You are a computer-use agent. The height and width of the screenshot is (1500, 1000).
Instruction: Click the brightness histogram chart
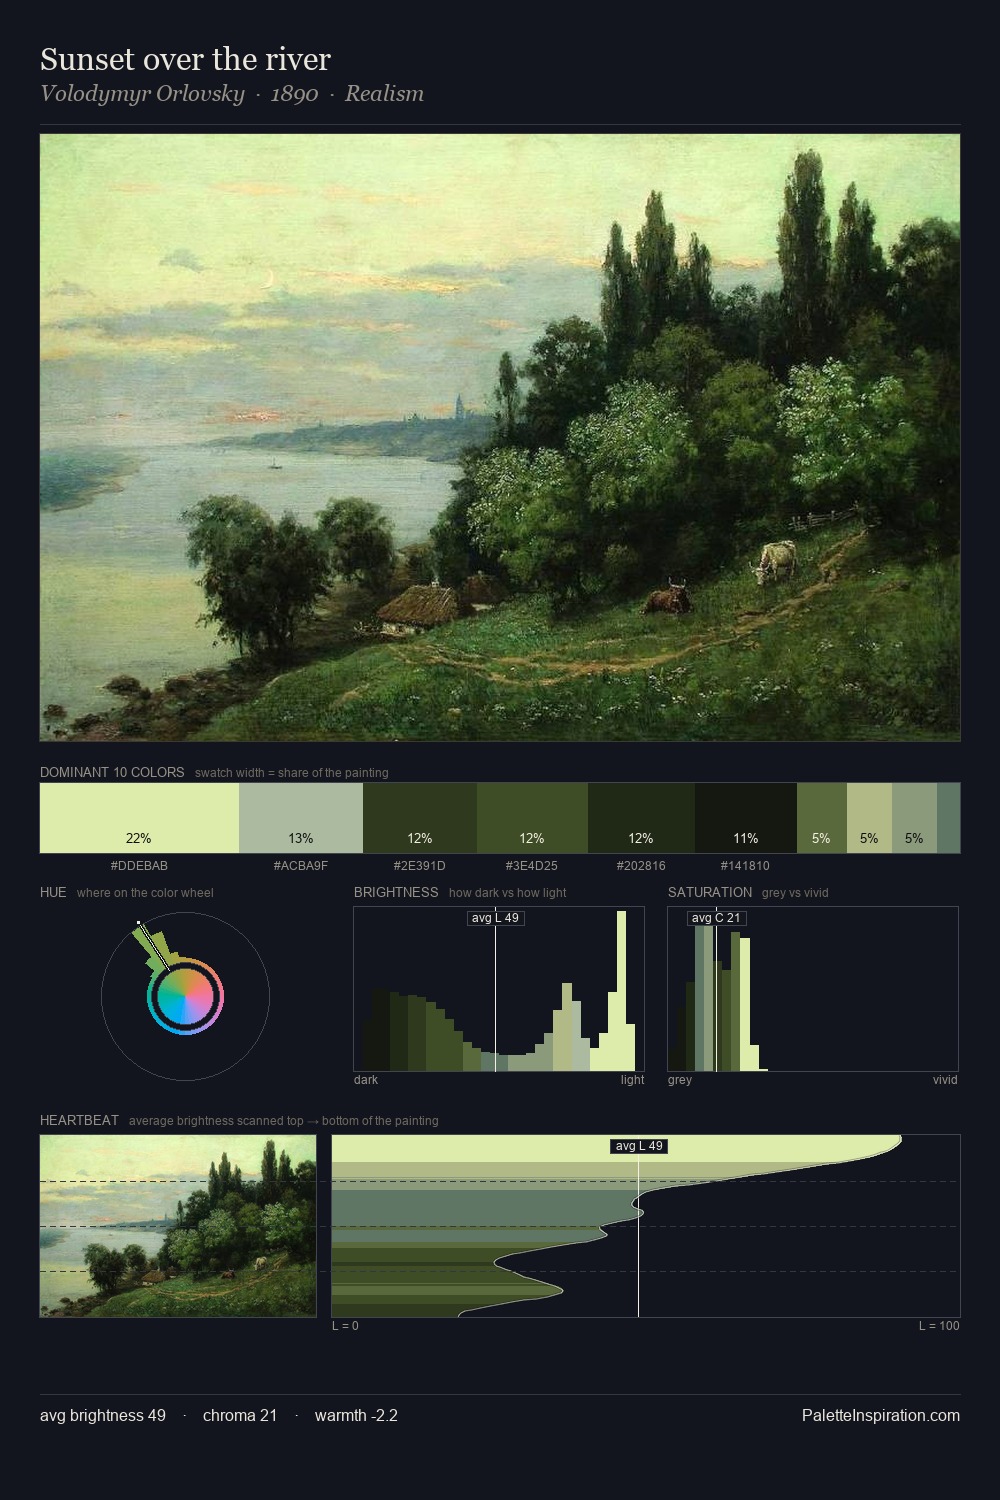[x=499, y=989]
